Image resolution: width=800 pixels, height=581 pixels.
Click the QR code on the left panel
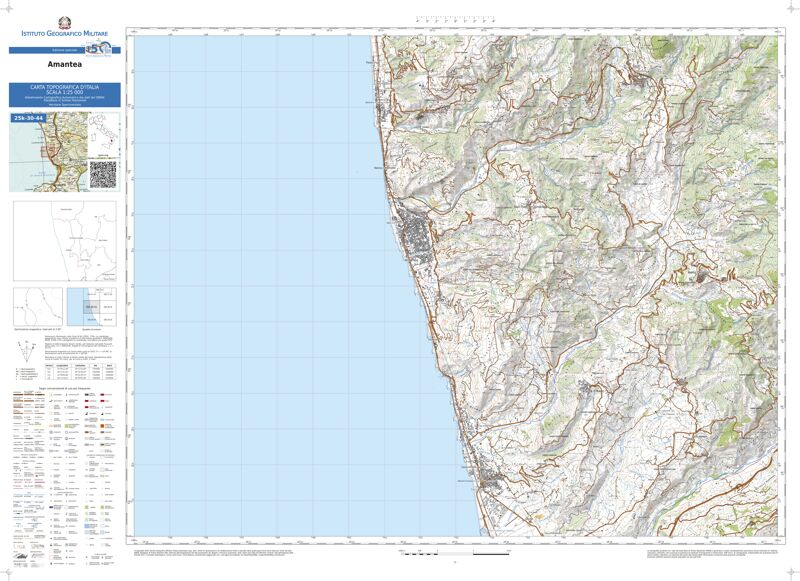(x=103, y=173)
